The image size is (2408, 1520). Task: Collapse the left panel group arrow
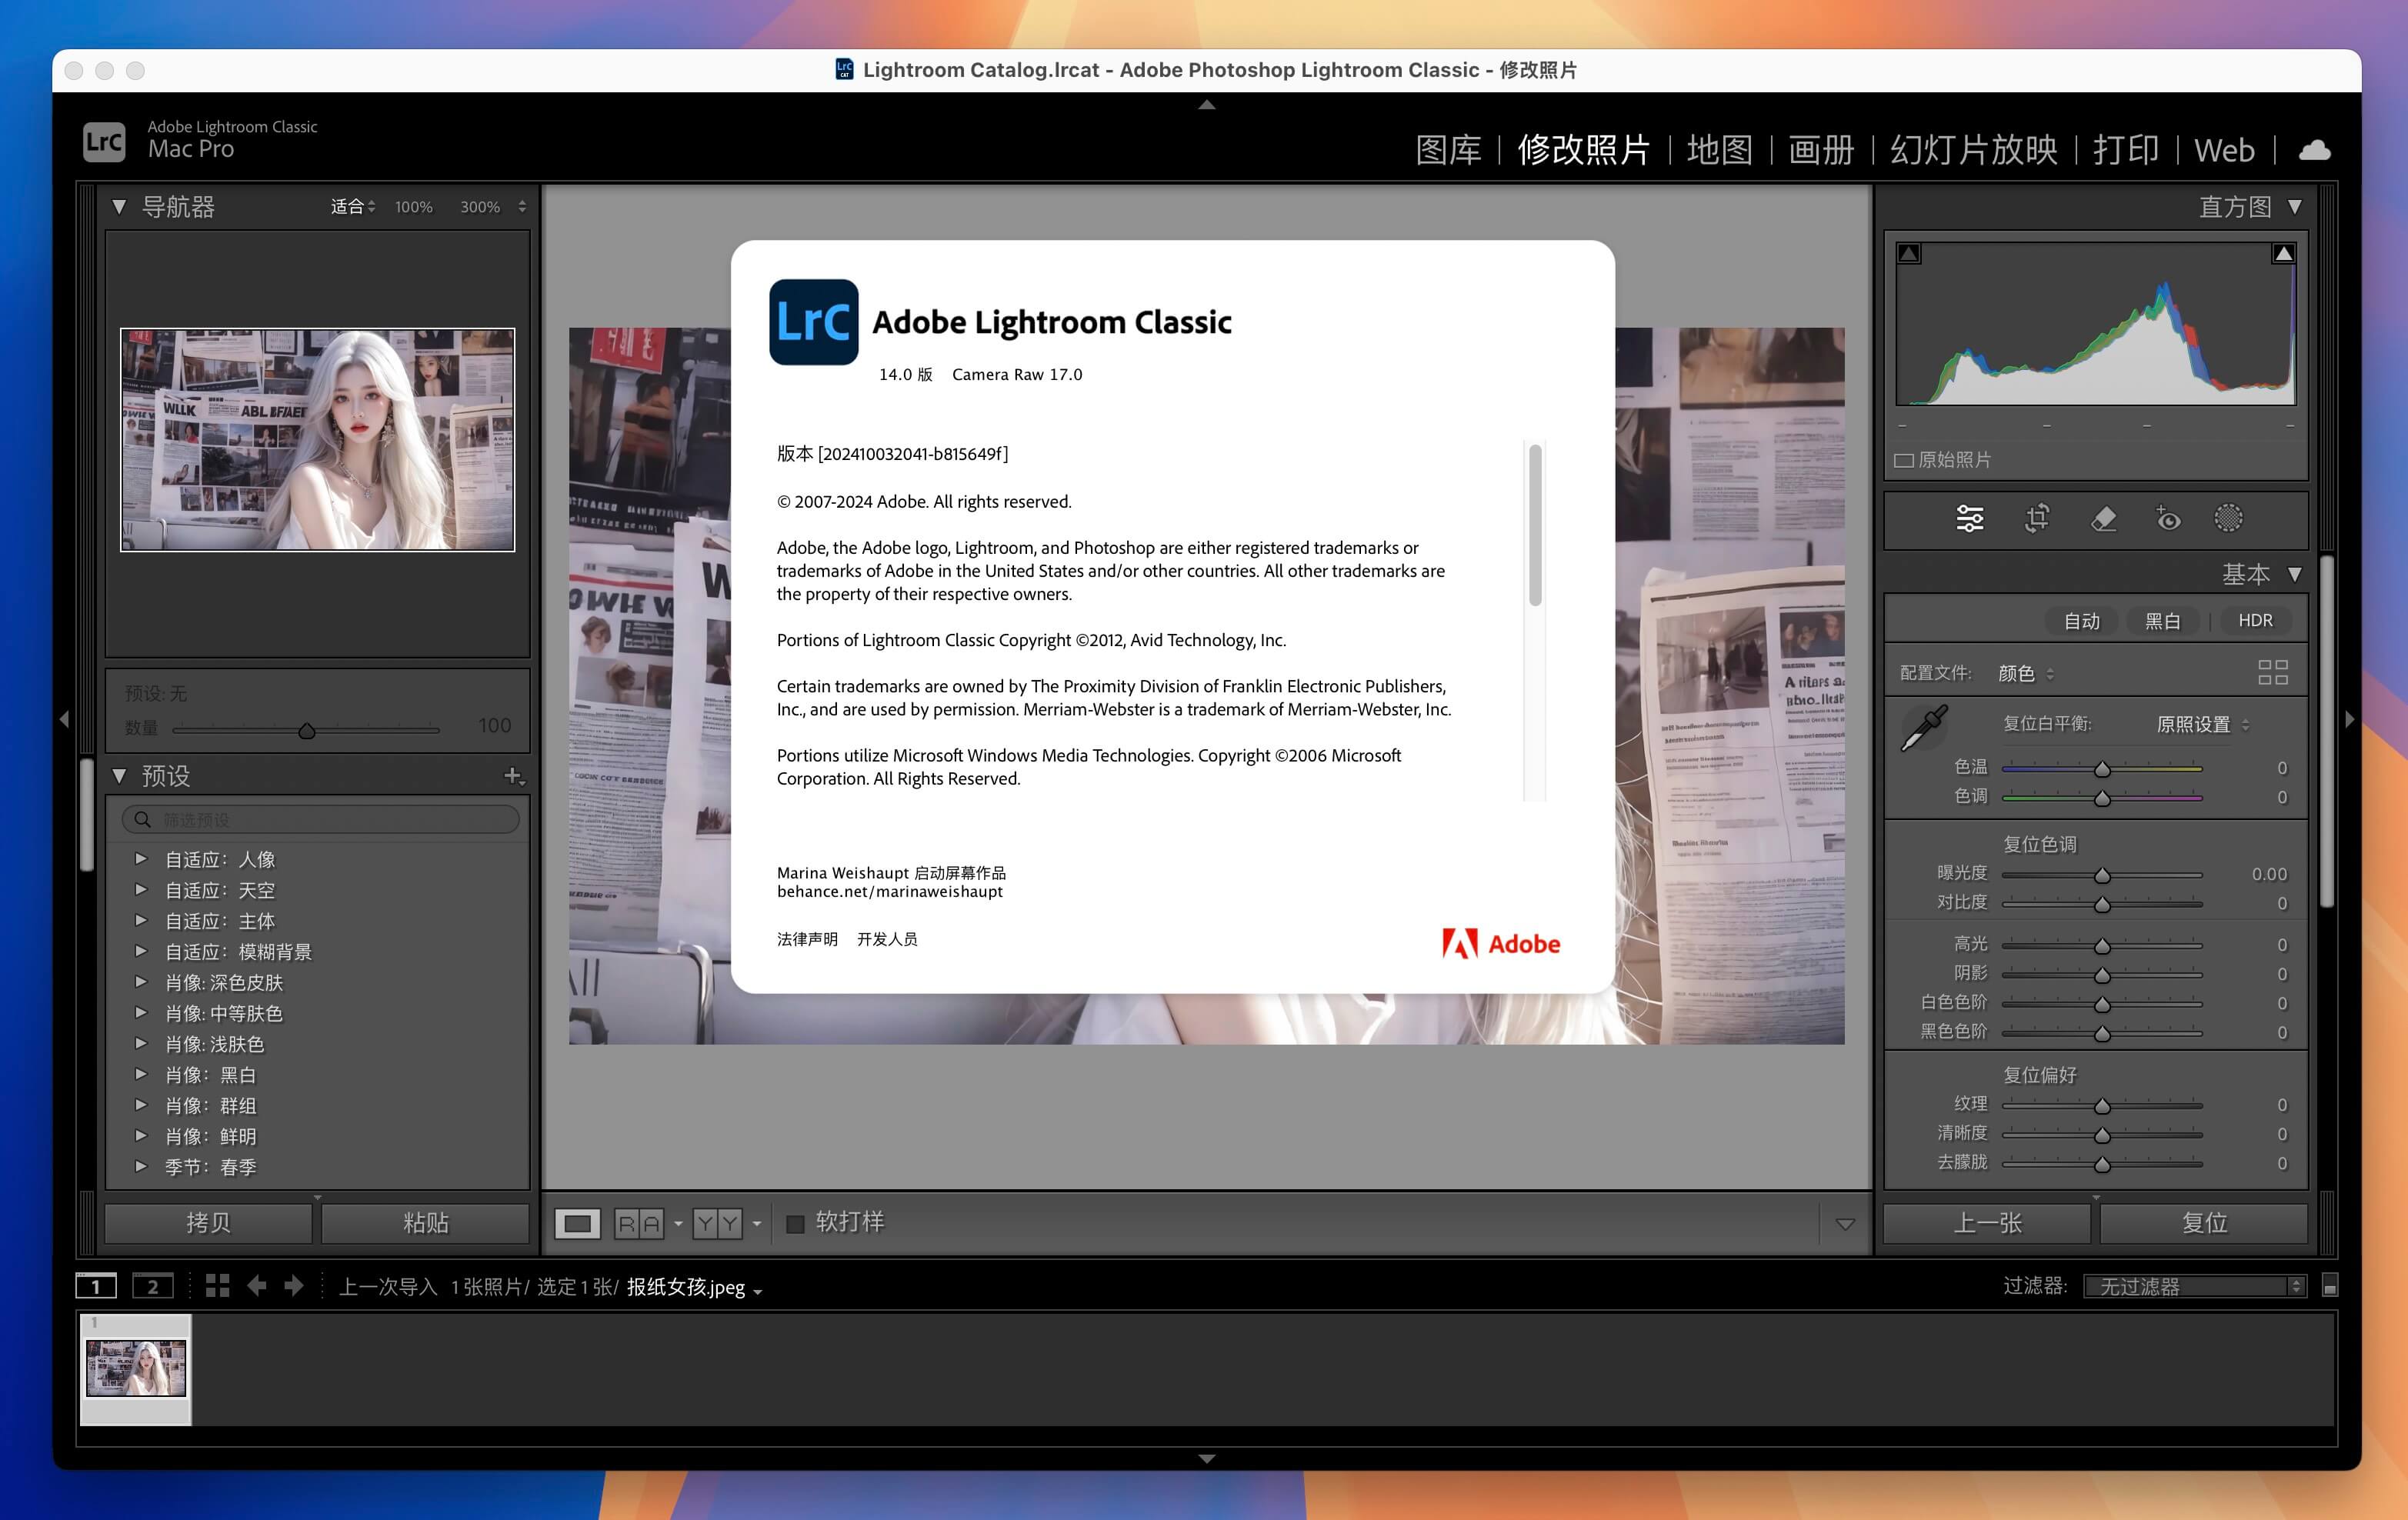click(x=64, y=719)
